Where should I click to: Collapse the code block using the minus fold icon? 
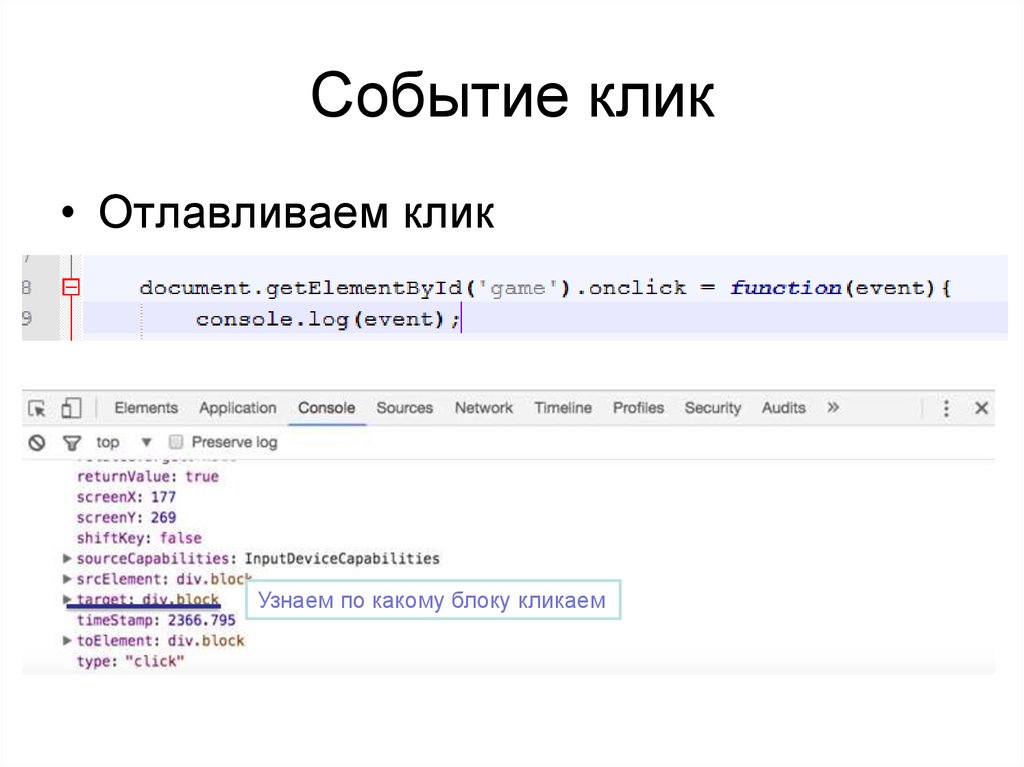73,286
